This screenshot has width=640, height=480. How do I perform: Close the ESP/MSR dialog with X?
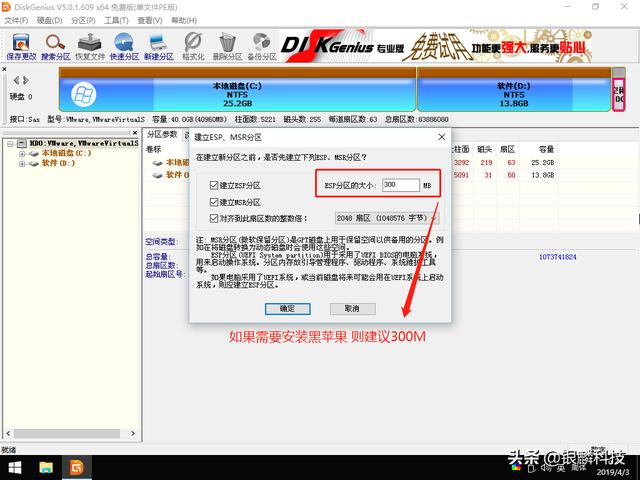click(x=442, y=137)
